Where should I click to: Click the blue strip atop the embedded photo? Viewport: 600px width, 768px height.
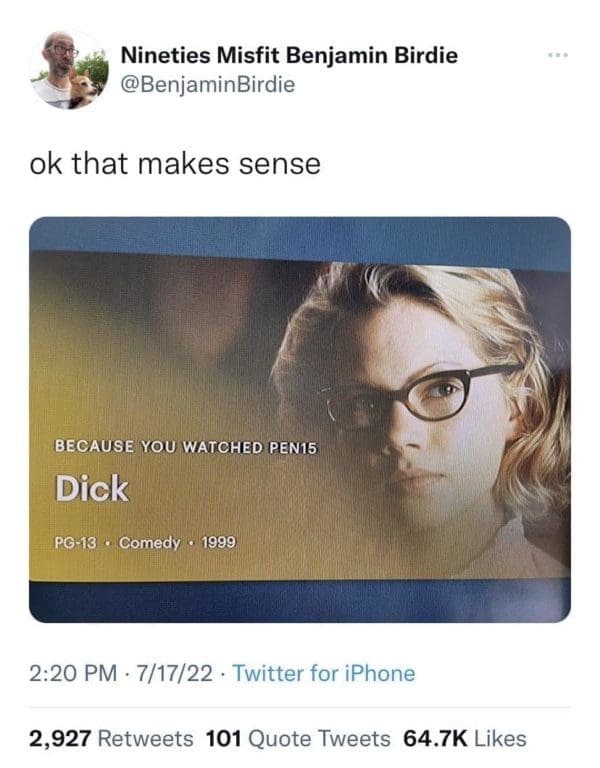[300, 234]
